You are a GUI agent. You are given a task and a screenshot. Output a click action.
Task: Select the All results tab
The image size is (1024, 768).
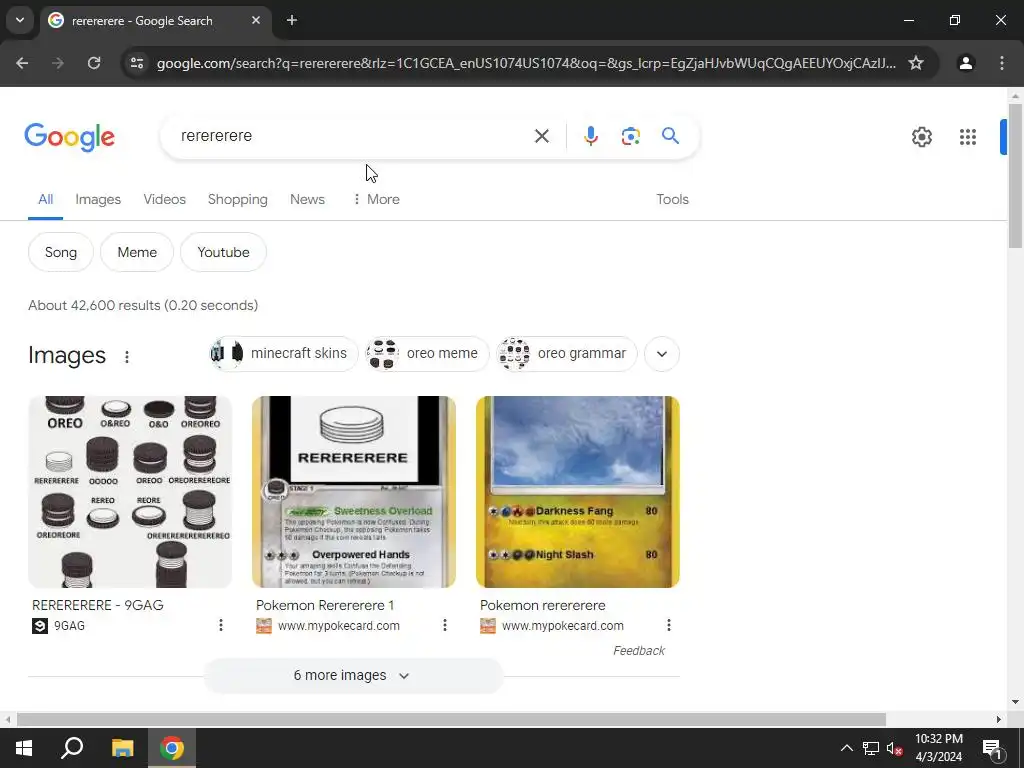[x=45, y=199]
